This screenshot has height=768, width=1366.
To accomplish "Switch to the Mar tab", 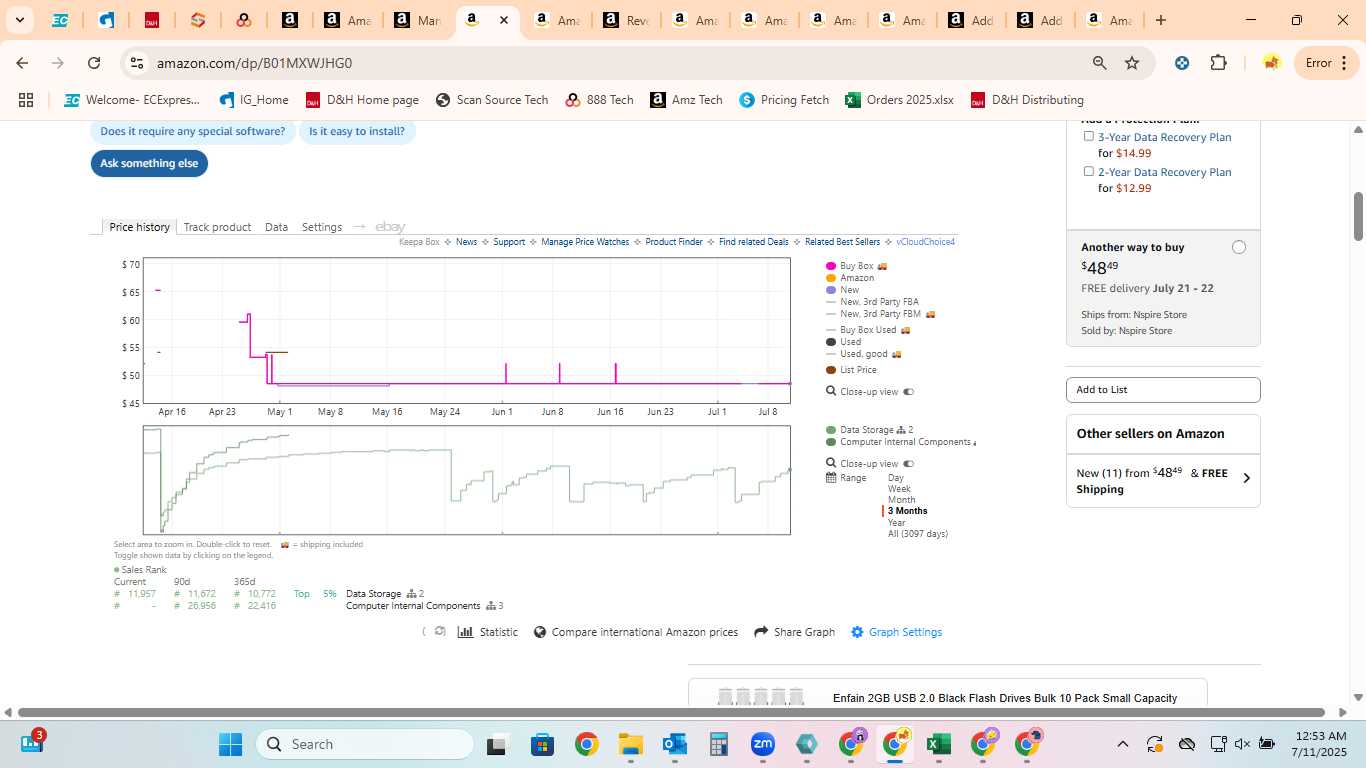I will (417, 20).
